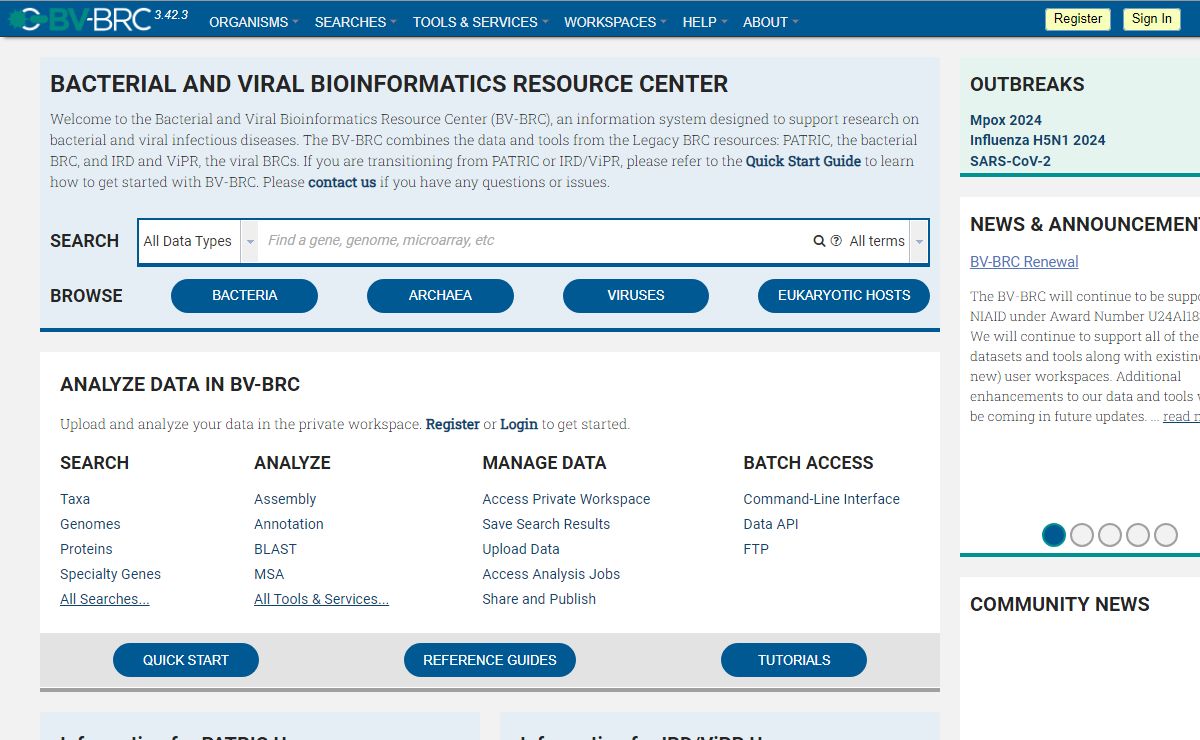Open the Annotation tool link
This screenshot has width=1200, height=740.
pyautogui.click(x=289, y=524)
